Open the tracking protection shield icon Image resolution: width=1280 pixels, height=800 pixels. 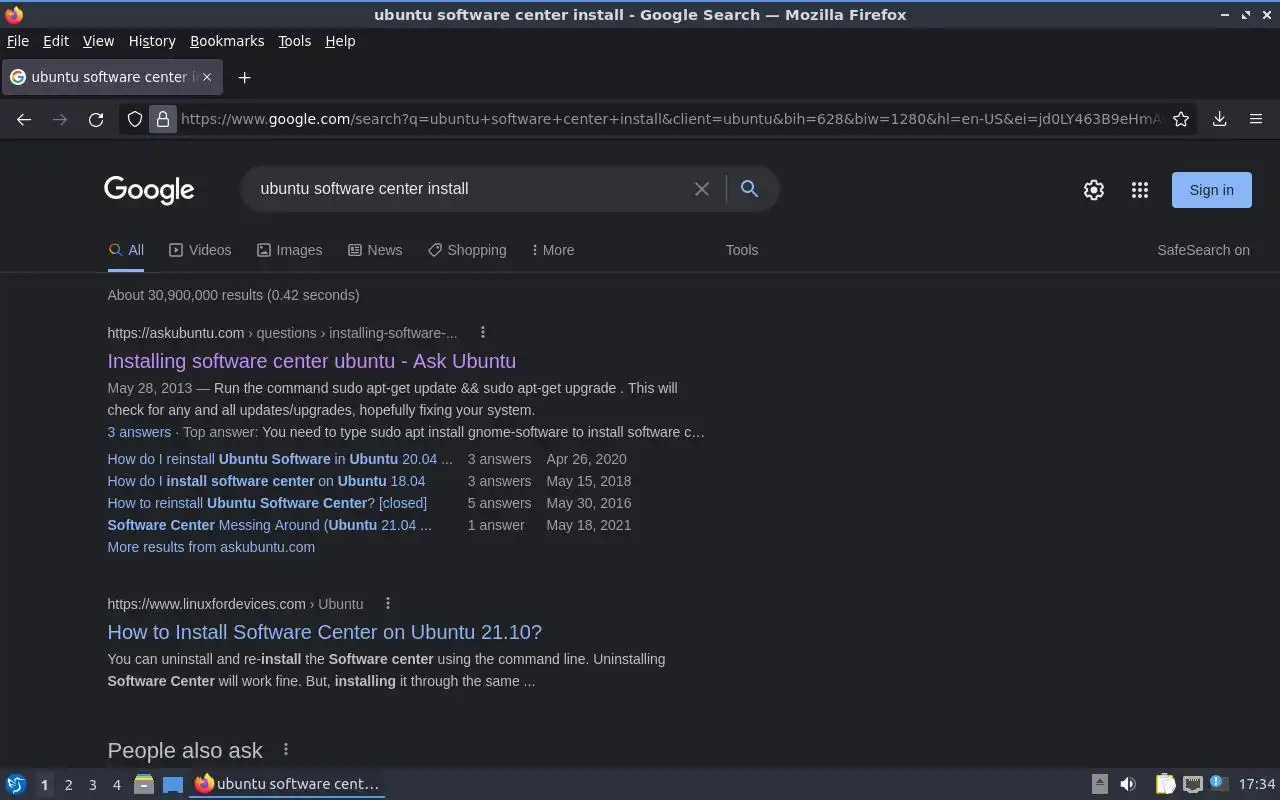coord(135,119)
